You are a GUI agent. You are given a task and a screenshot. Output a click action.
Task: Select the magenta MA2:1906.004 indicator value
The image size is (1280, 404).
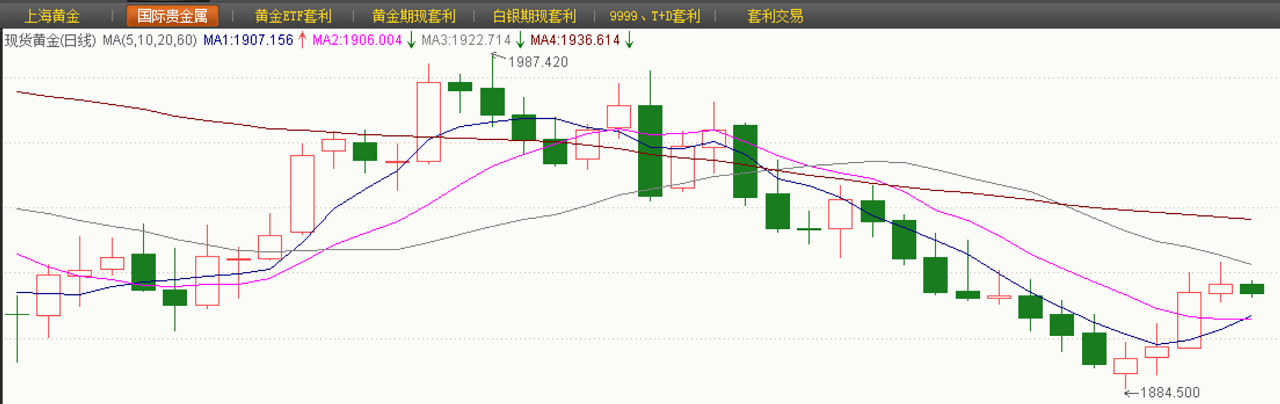pyautogui.click(x=357, y=40)
